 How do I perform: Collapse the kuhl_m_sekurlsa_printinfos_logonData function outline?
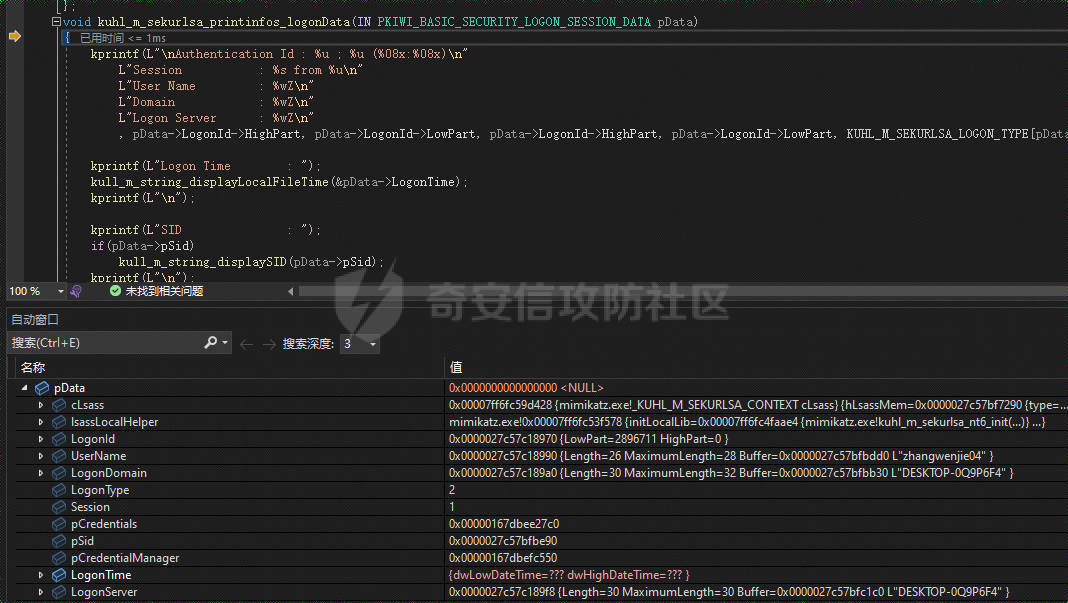coord(57,22)
